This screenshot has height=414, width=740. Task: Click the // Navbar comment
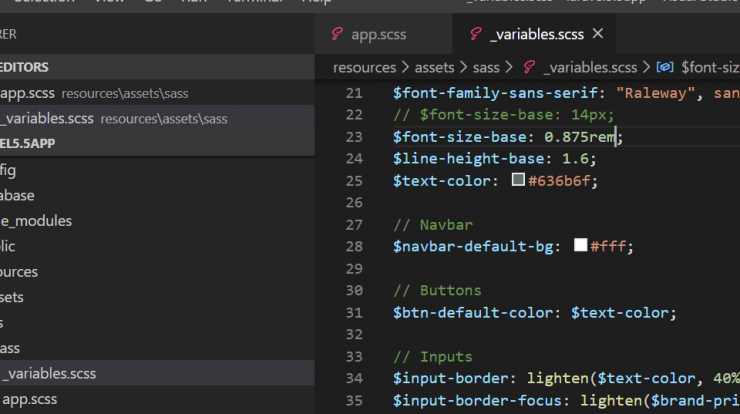[433, 225]
